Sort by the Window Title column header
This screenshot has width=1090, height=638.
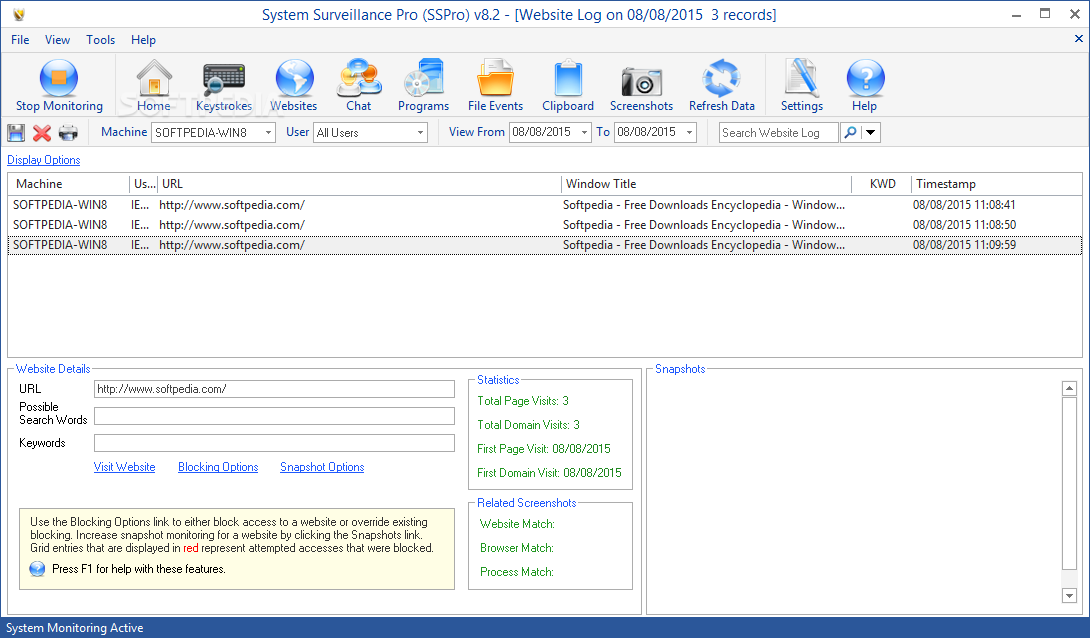point(706,184)
